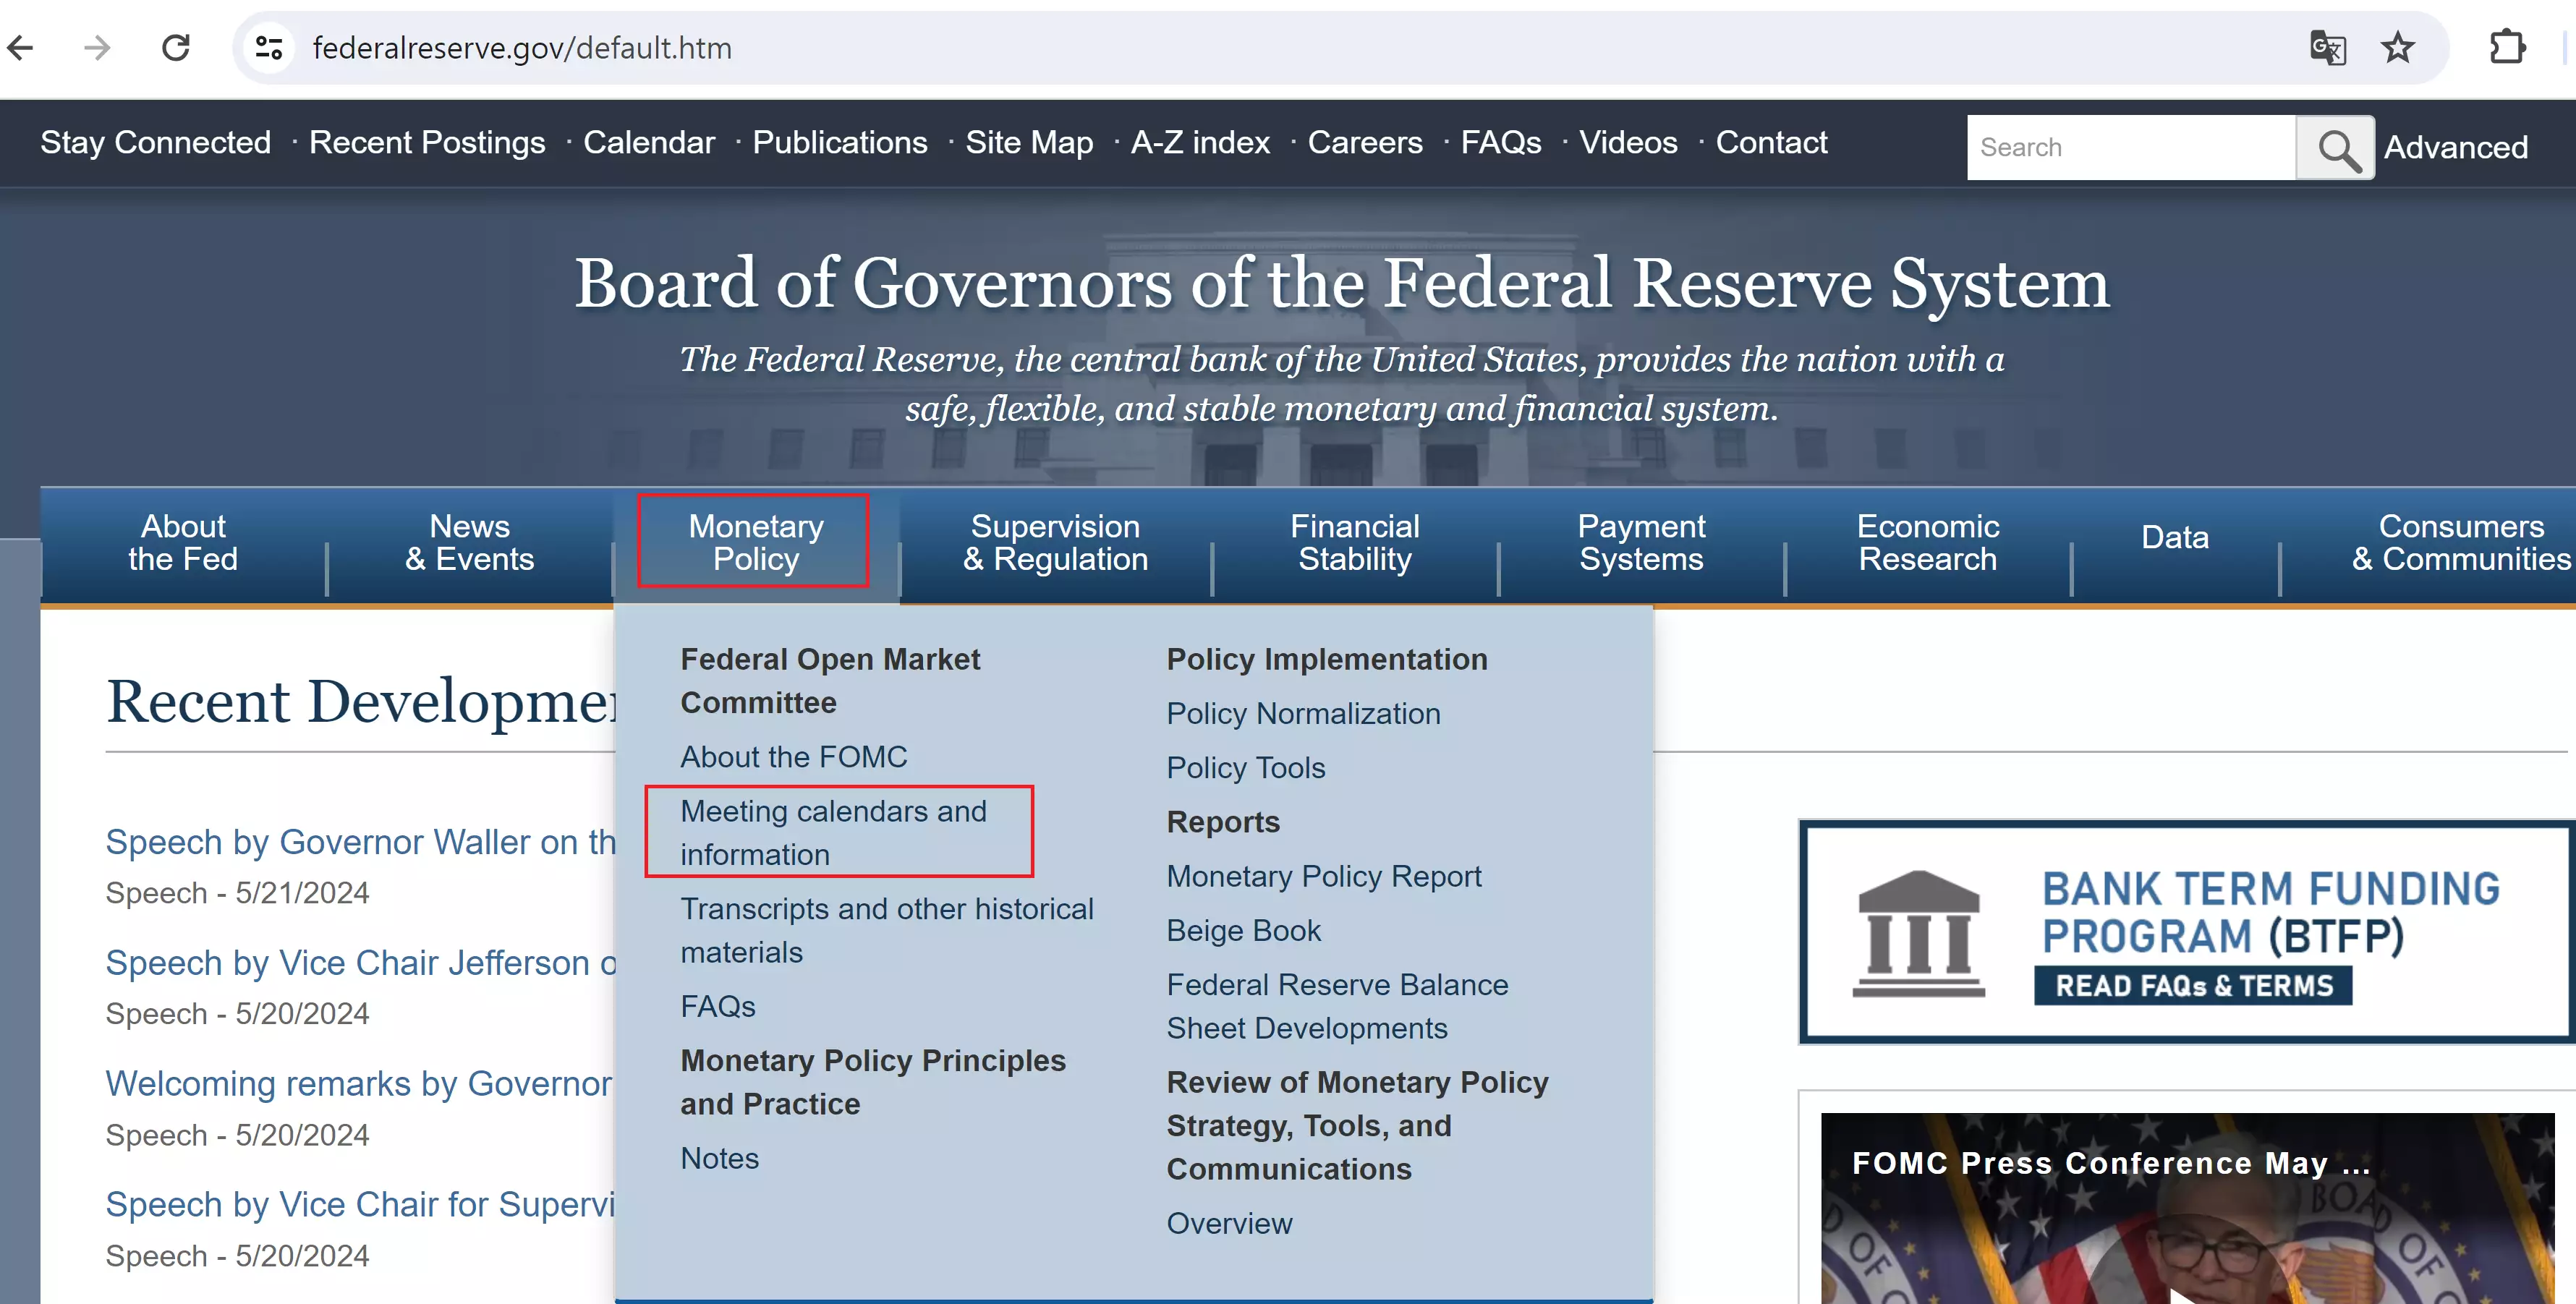Open Stay Connected link
Viewport: 2576px width, 1304px height.
[155, 142]
